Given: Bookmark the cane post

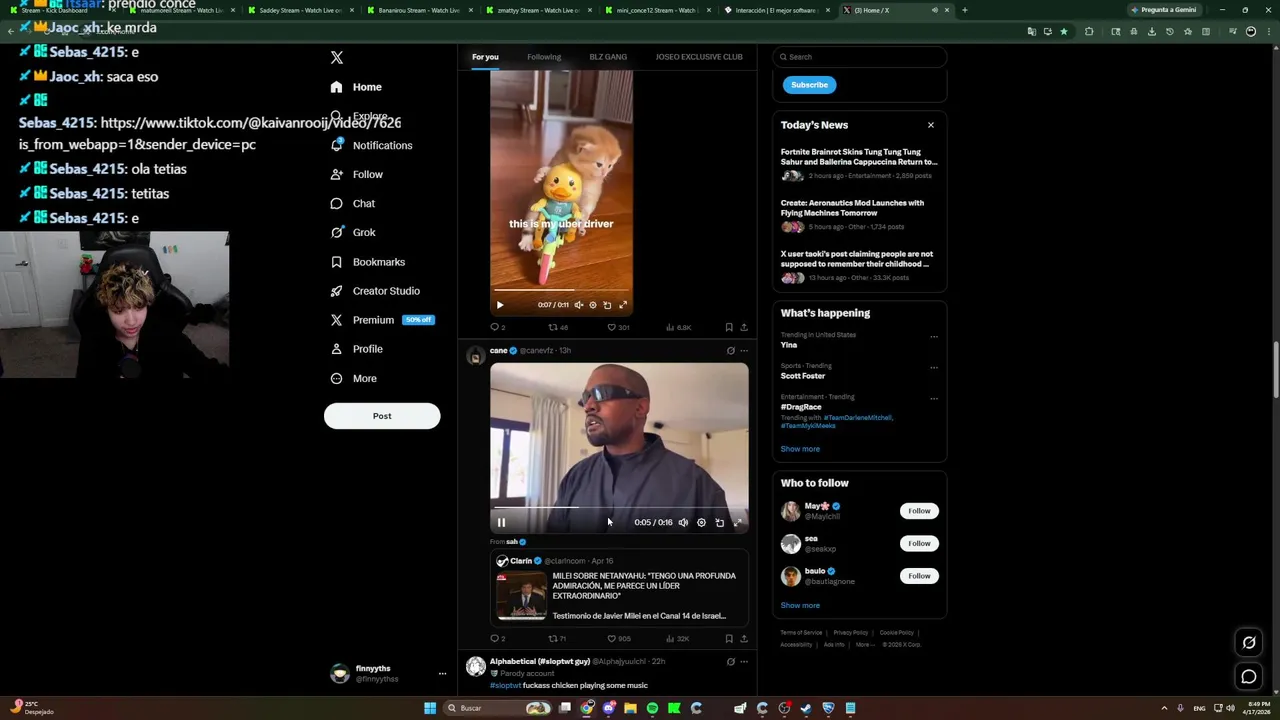Looking at the screenshot, I should (x=729, y=638).
